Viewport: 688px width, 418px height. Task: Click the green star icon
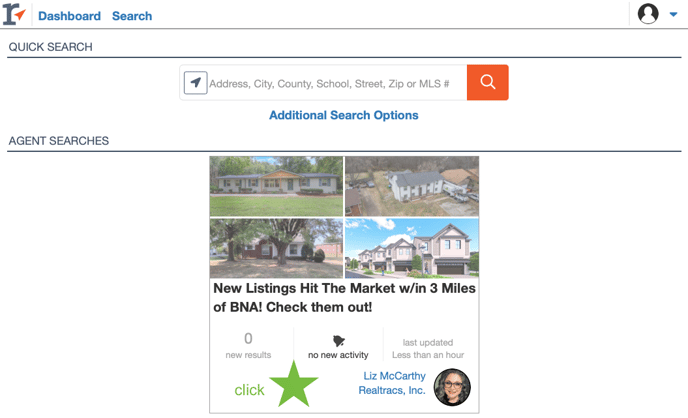point(294,384)
